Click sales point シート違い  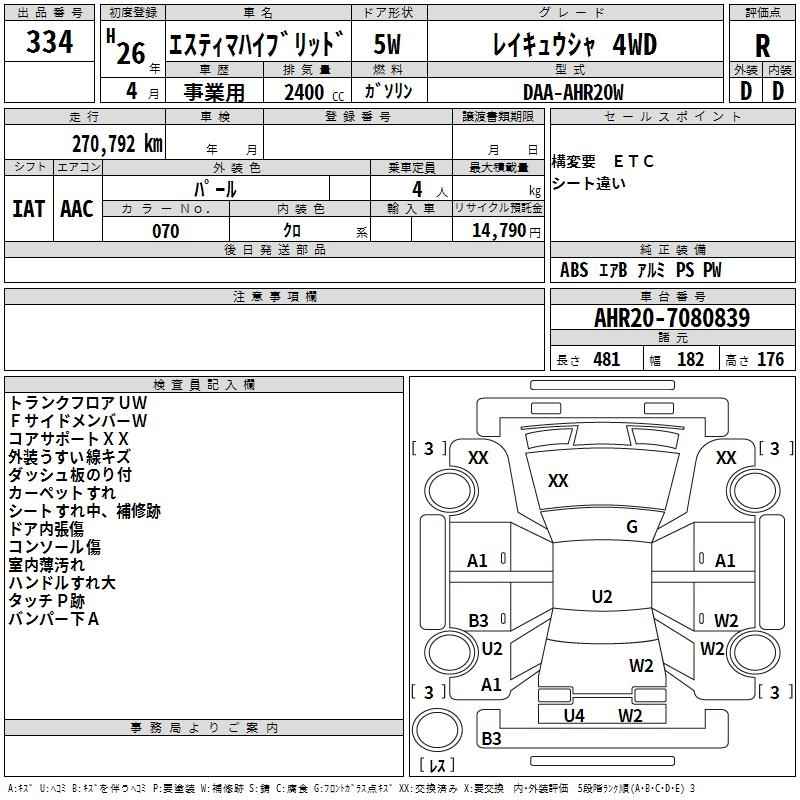point(589,183)
